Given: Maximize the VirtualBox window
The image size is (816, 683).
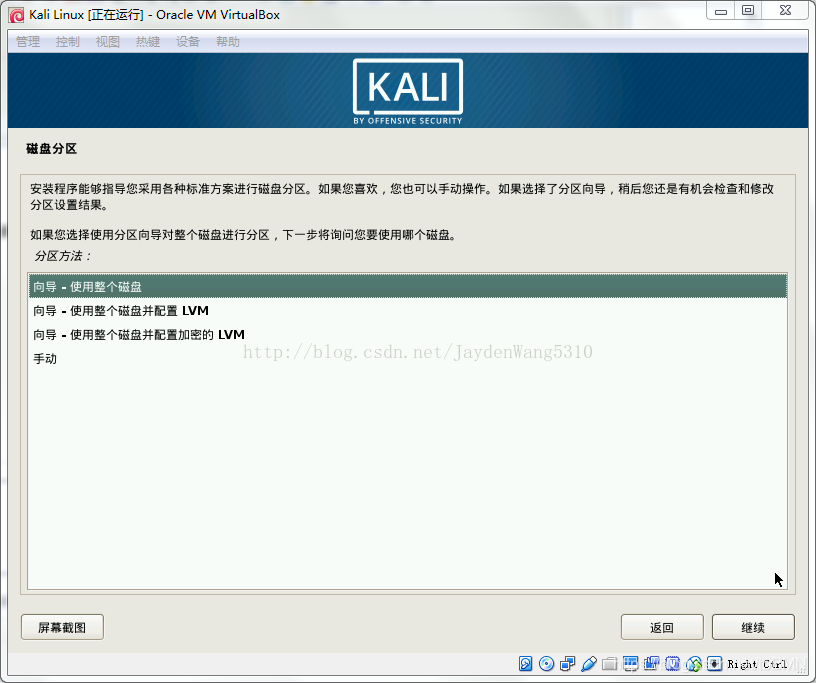Looking at the screenshot, I should click(748, 11).
